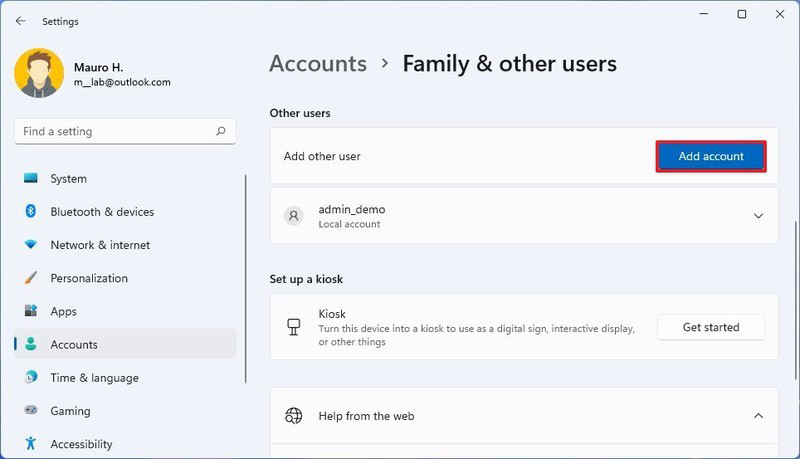The width and height of the screenshot is (800, 459).
Task: Expand the admin_demo account chevron
Action: 758,216
